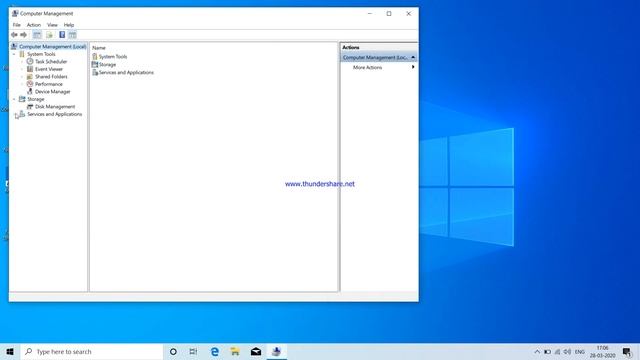This screenshot has width=640, height=360.
Task: Click the ENG language indicator
Action: pyautogui.click(x=580, y=351)
